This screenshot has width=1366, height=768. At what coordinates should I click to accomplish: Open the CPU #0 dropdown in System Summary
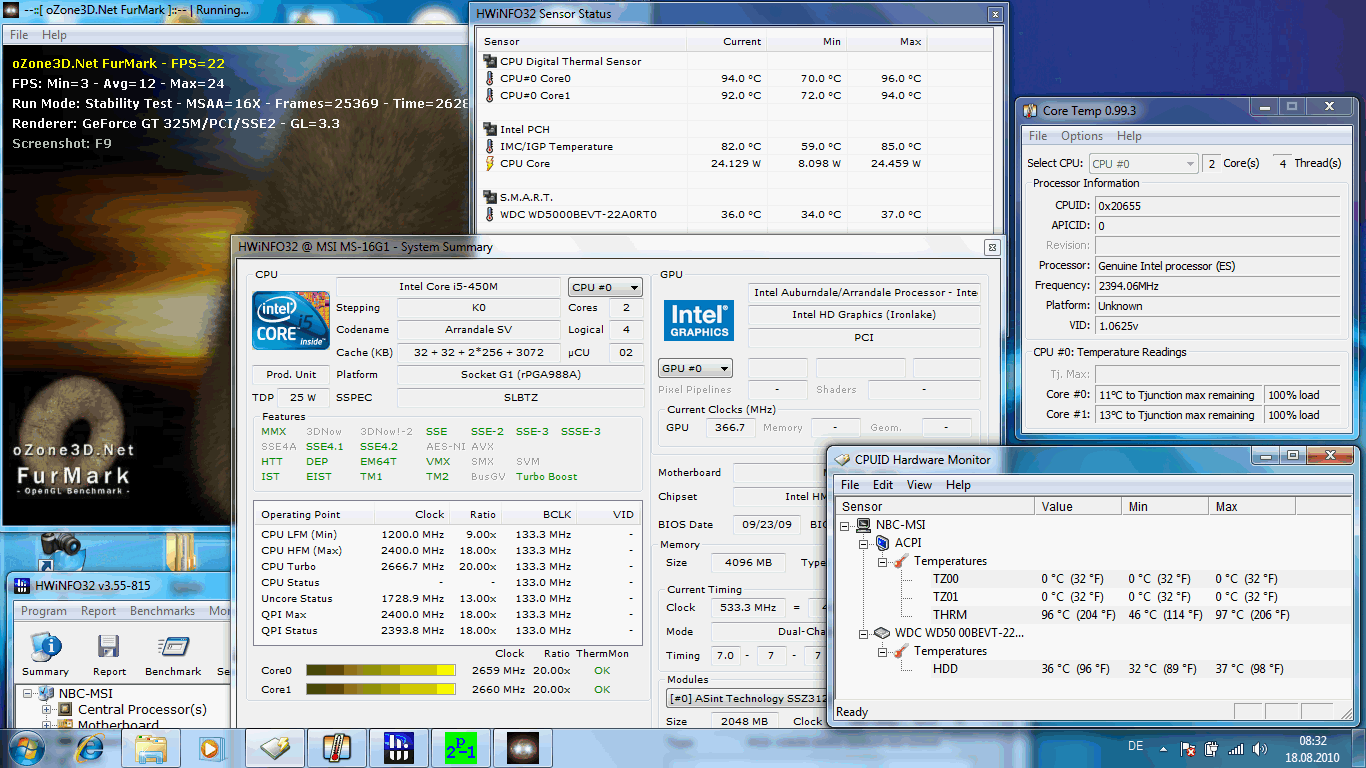point(605,287)
